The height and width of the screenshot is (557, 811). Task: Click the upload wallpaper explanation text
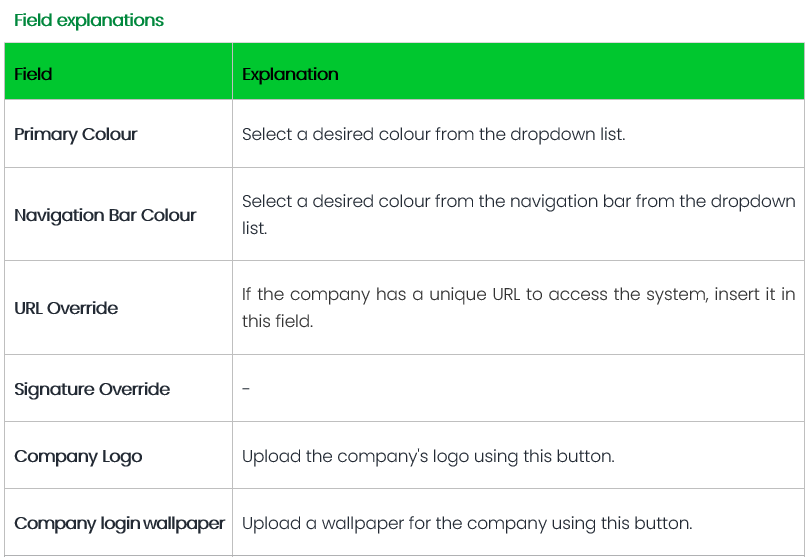467,523
